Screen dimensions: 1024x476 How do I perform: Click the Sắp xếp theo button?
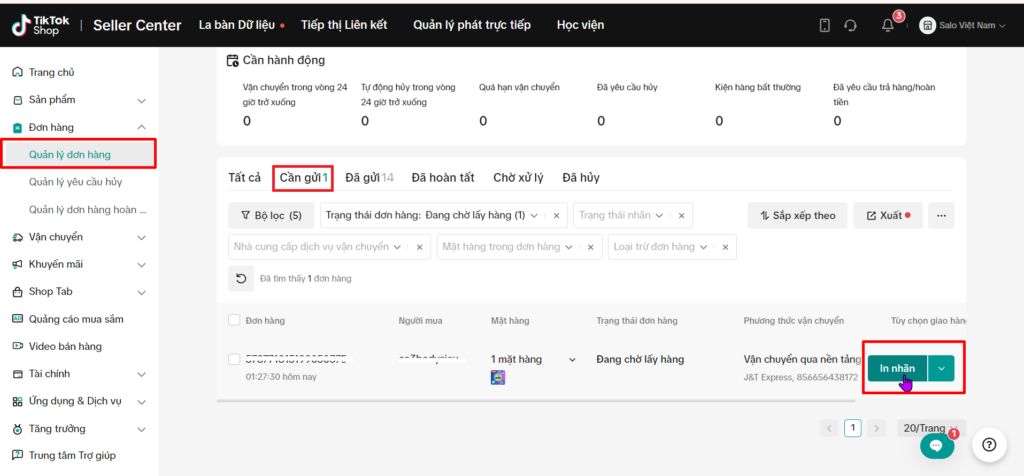click(797, 215)
